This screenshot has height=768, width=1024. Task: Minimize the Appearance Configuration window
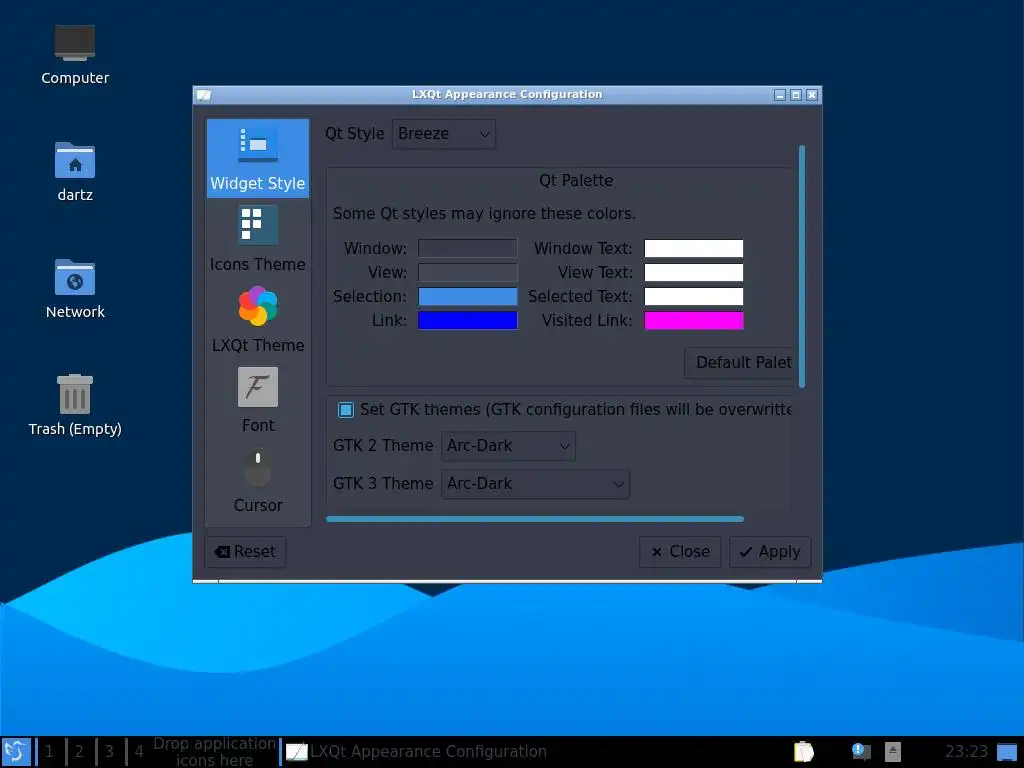[780, 95]
